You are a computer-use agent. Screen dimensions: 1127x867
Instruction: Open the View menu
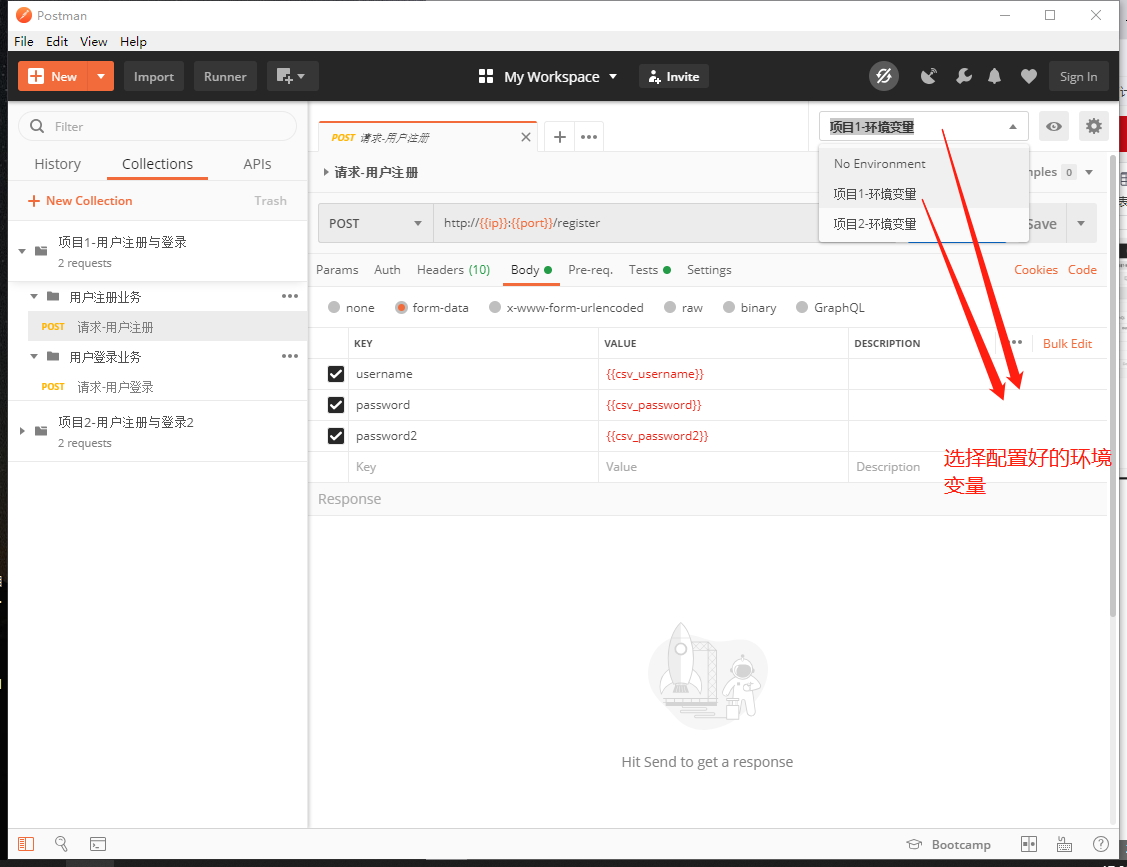click(x=93, y=41)
